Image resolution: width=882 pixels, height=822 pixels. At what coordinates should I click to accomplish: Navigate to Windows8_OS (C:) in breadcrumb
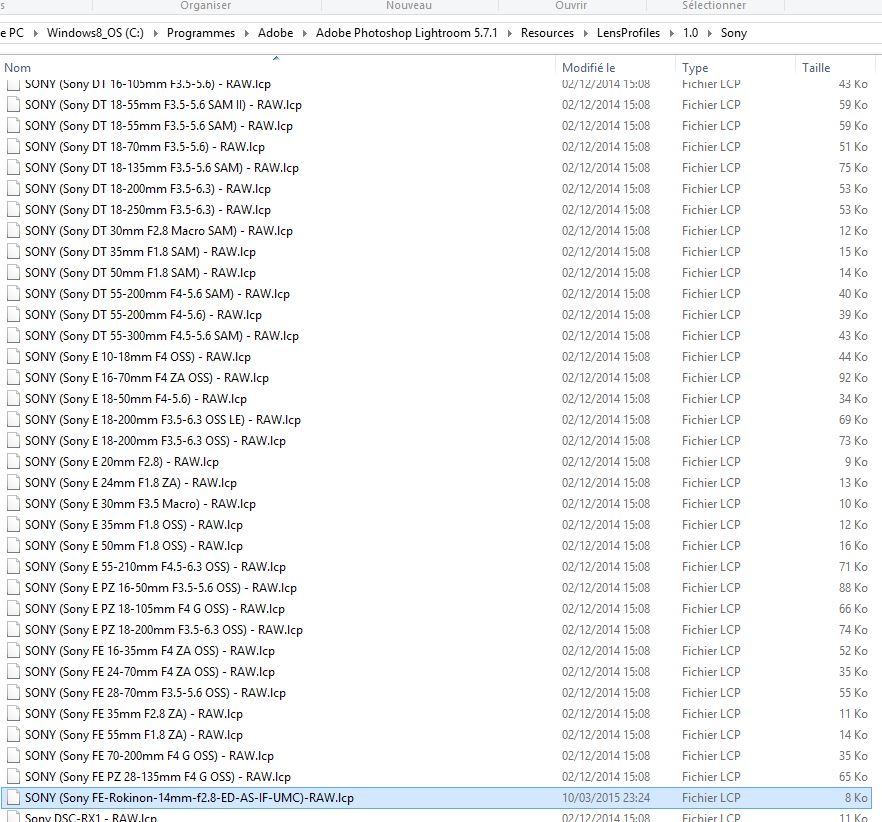95,33
